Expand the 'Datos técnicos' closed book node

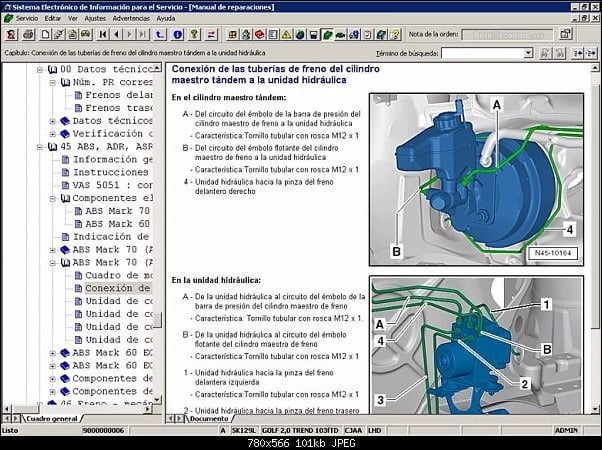point(53,121)
